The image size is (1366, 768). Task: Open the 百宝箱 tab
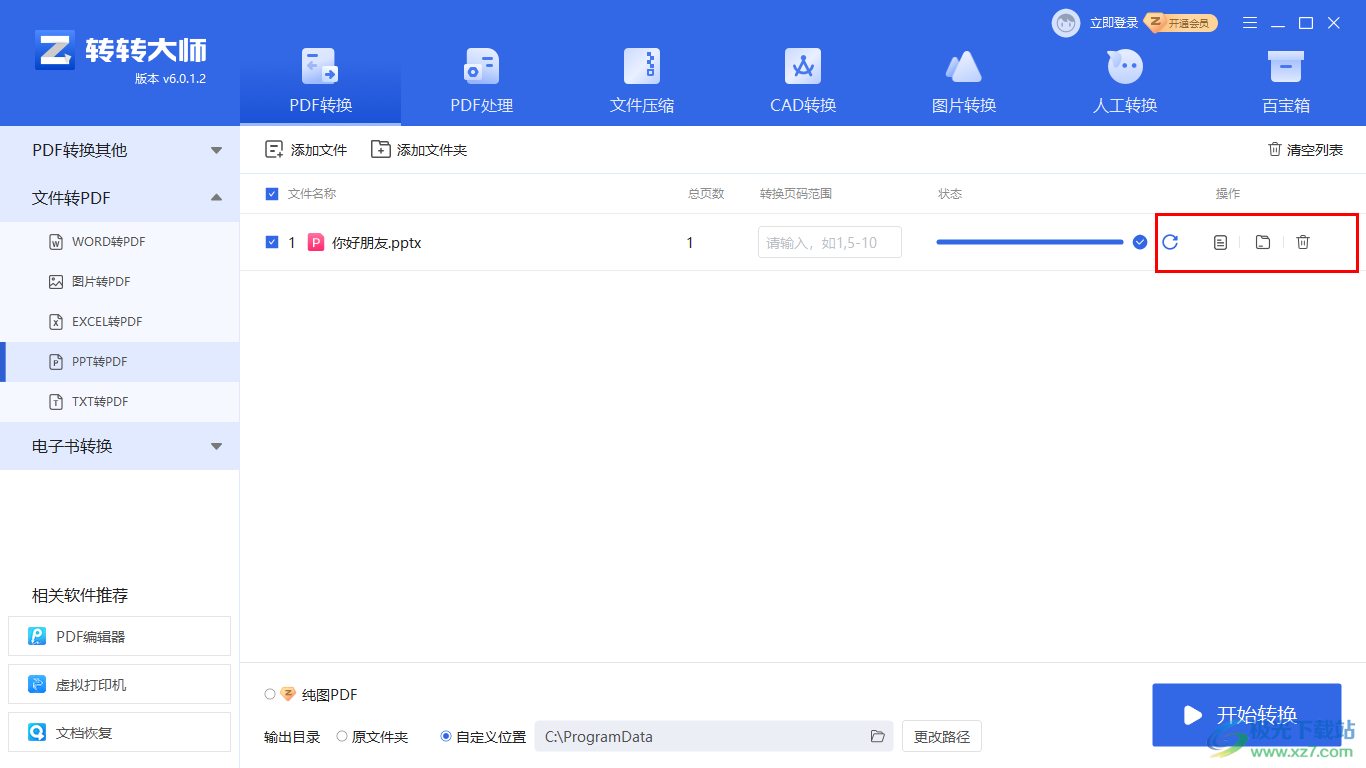coord(1285,80)
